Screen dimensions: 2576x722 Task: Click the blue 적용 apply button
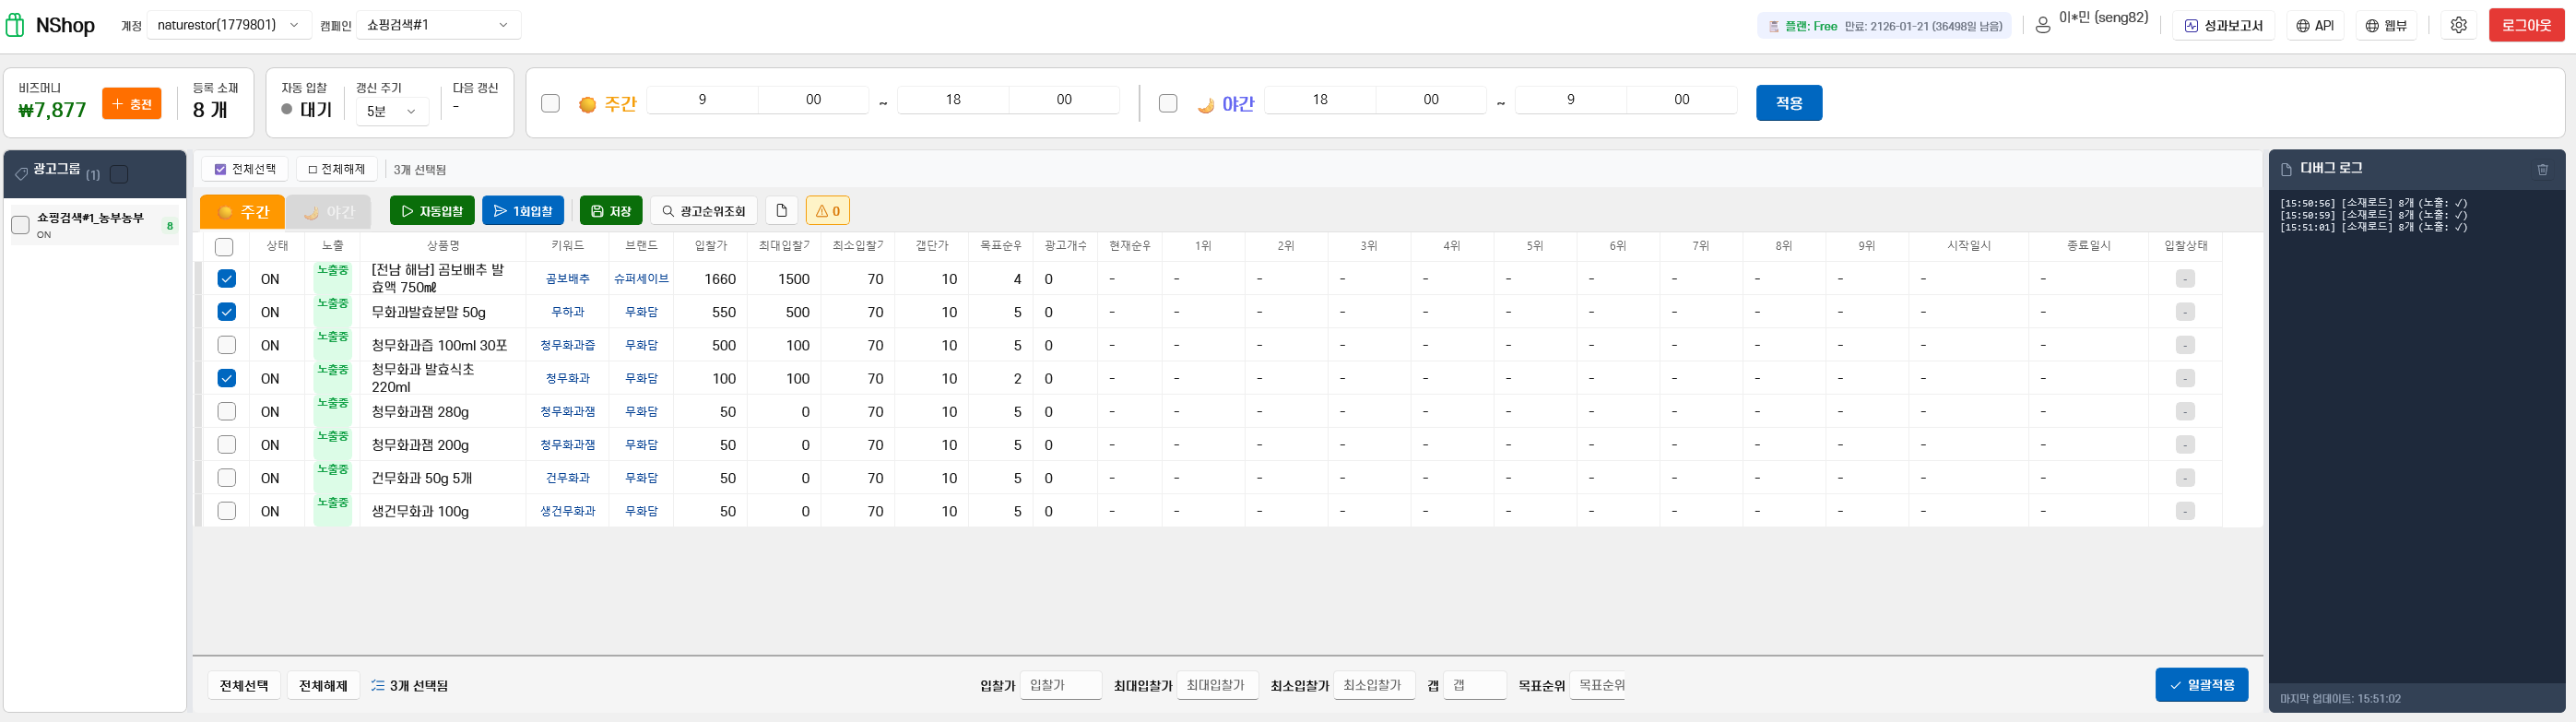[x=1789, y=103]
